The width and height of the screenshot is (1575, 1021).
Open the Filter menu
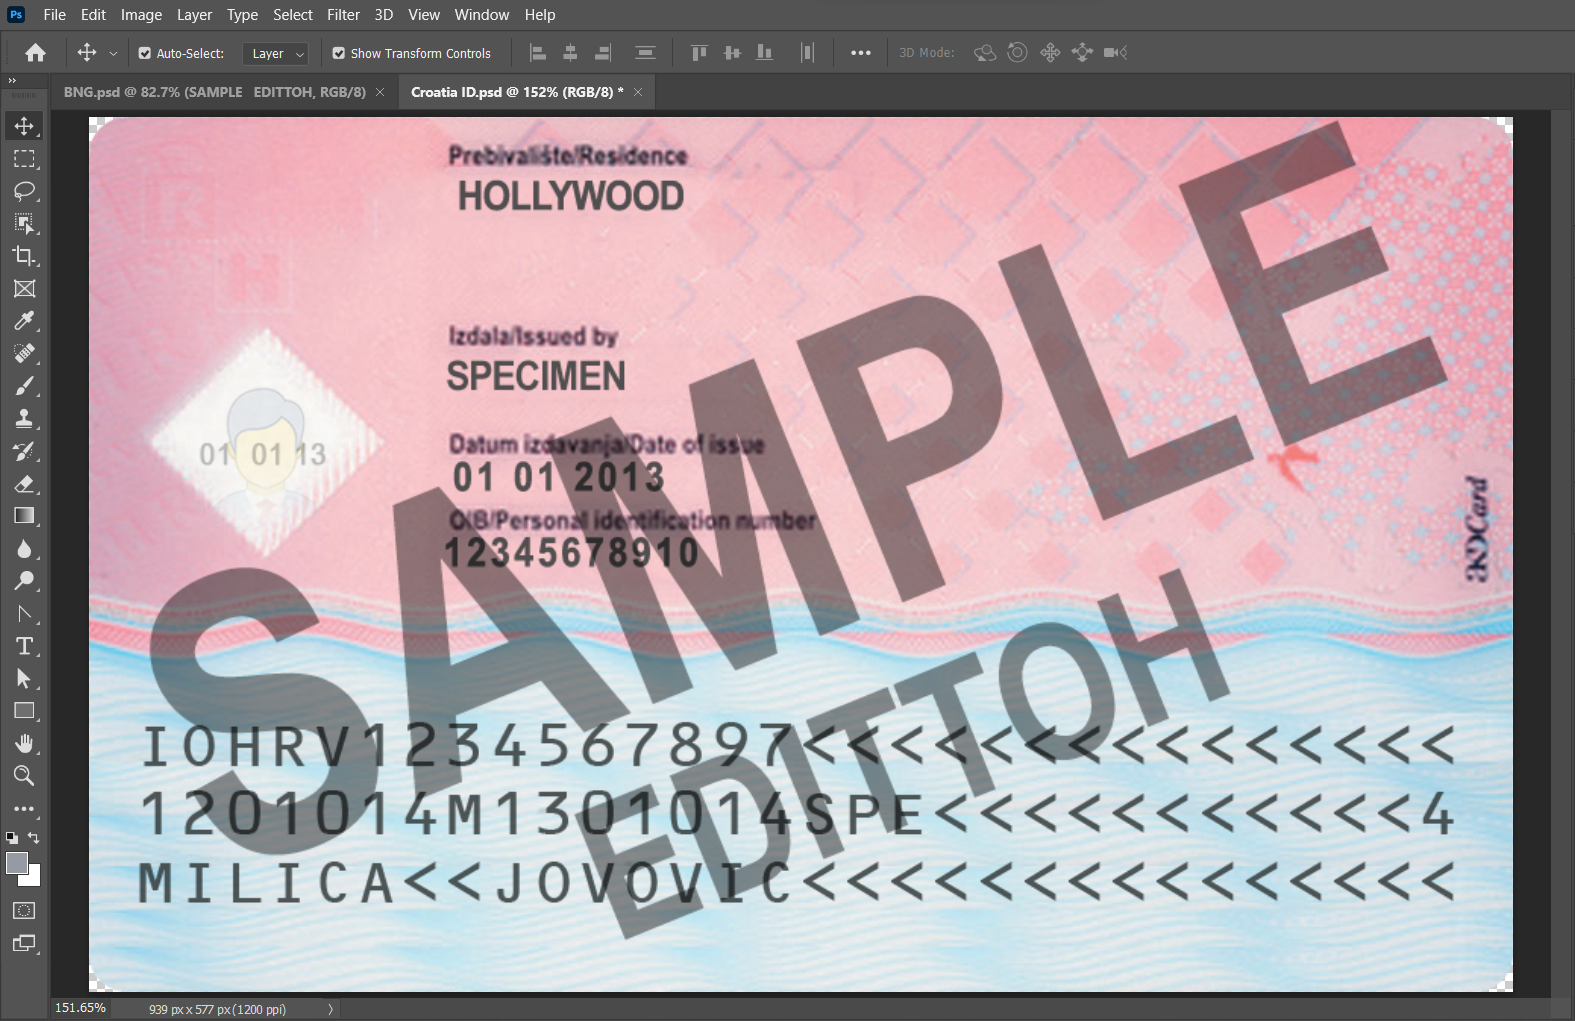point(343,15)
